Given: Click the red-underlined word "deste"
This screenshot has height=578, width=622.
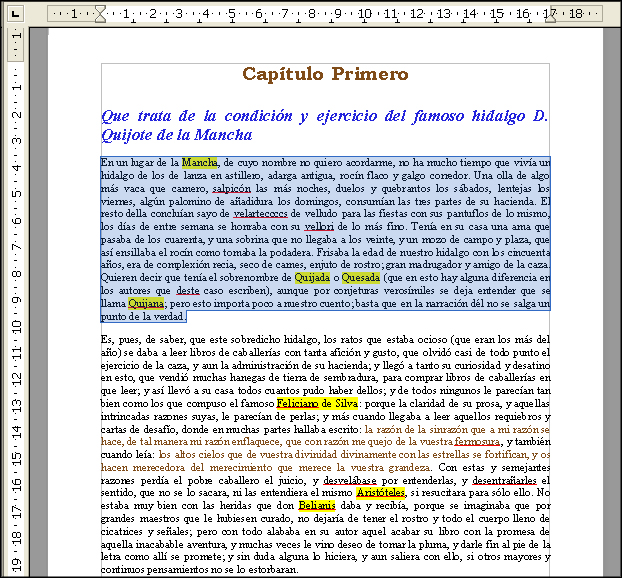Looking at the screenshot, I should (188, 291).
